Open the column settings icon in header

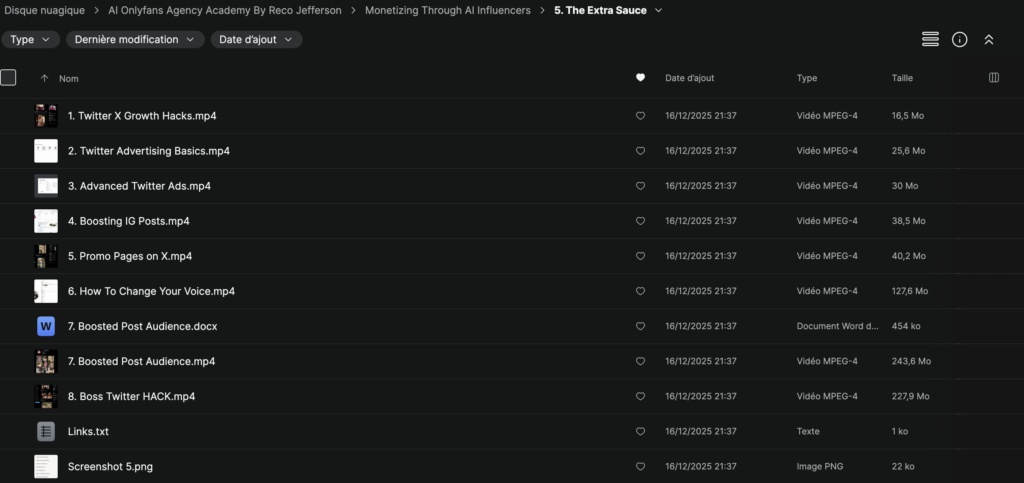(x=993, y=78)
